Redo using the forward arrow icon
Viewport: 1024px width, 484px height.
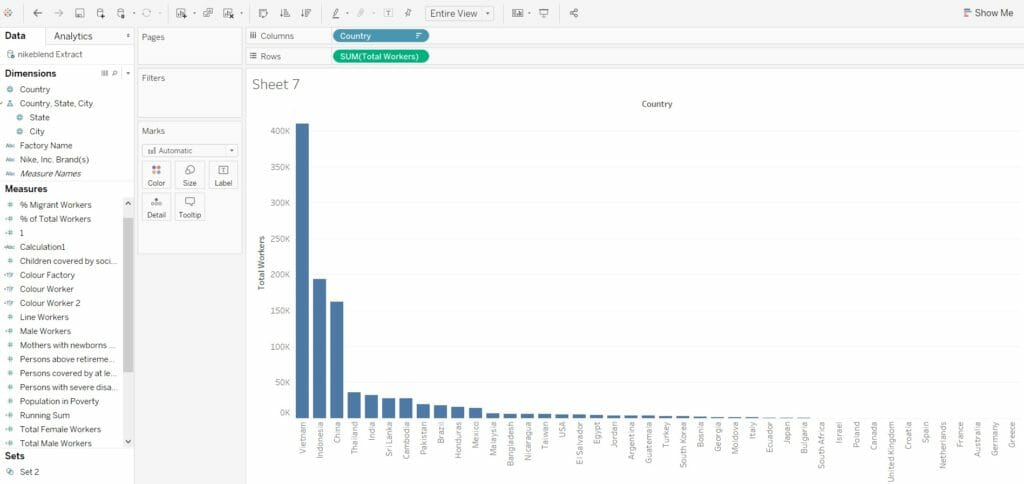[58, 13]
